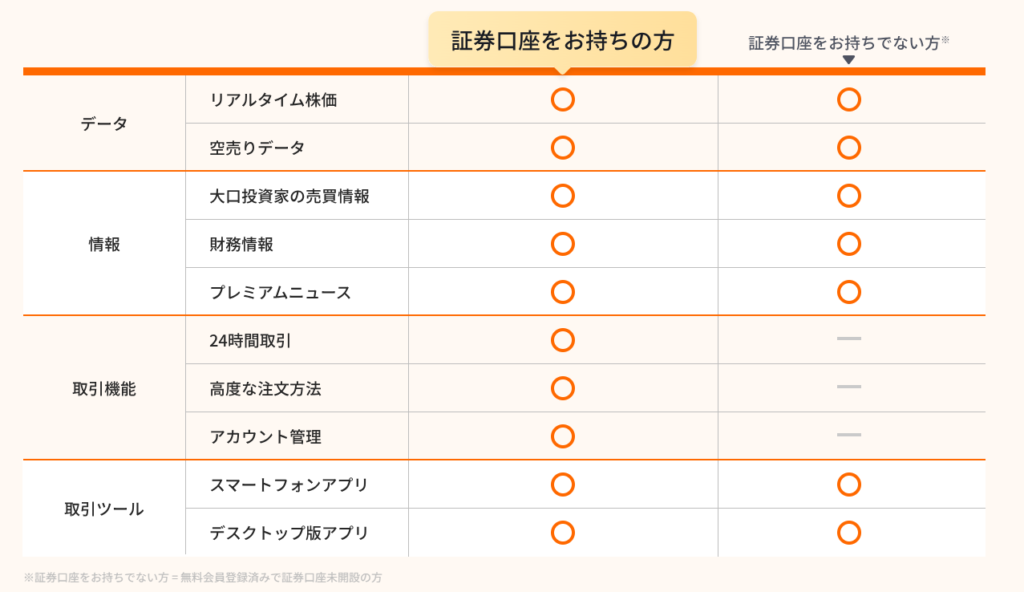Select the 証券口座をお持ちの方 highlighted tab
Screen dimensions: 1024x592
pos(562,41)
